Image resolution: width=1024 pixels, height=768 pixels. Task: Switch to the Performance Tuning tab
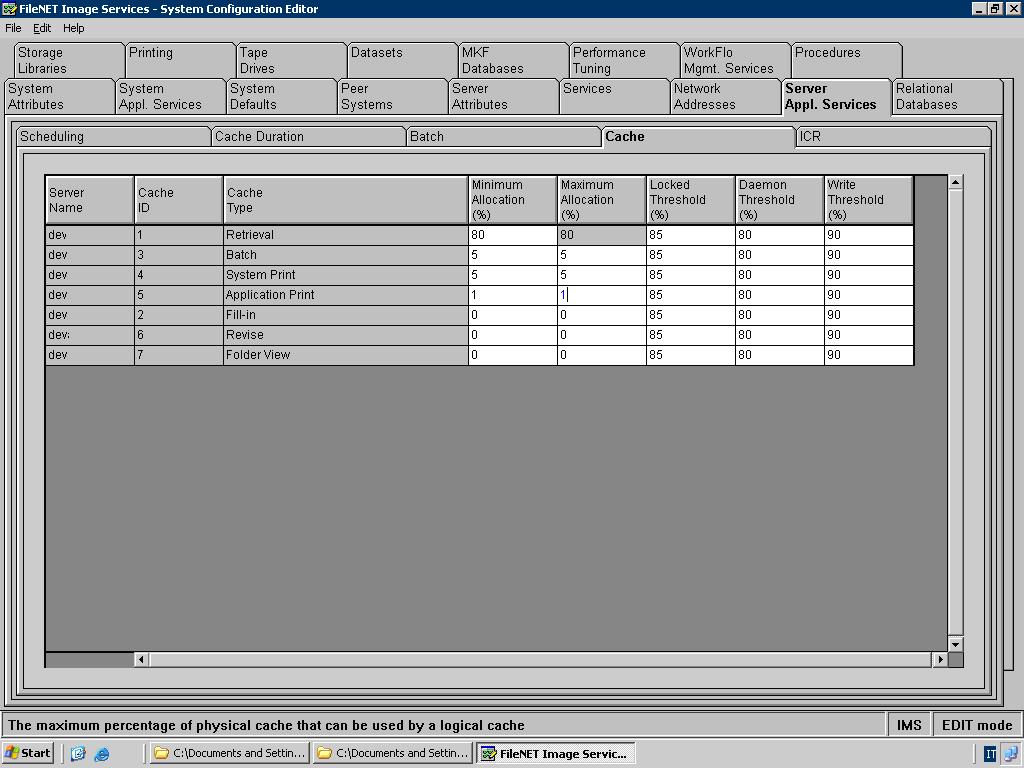tap(624, 60)
